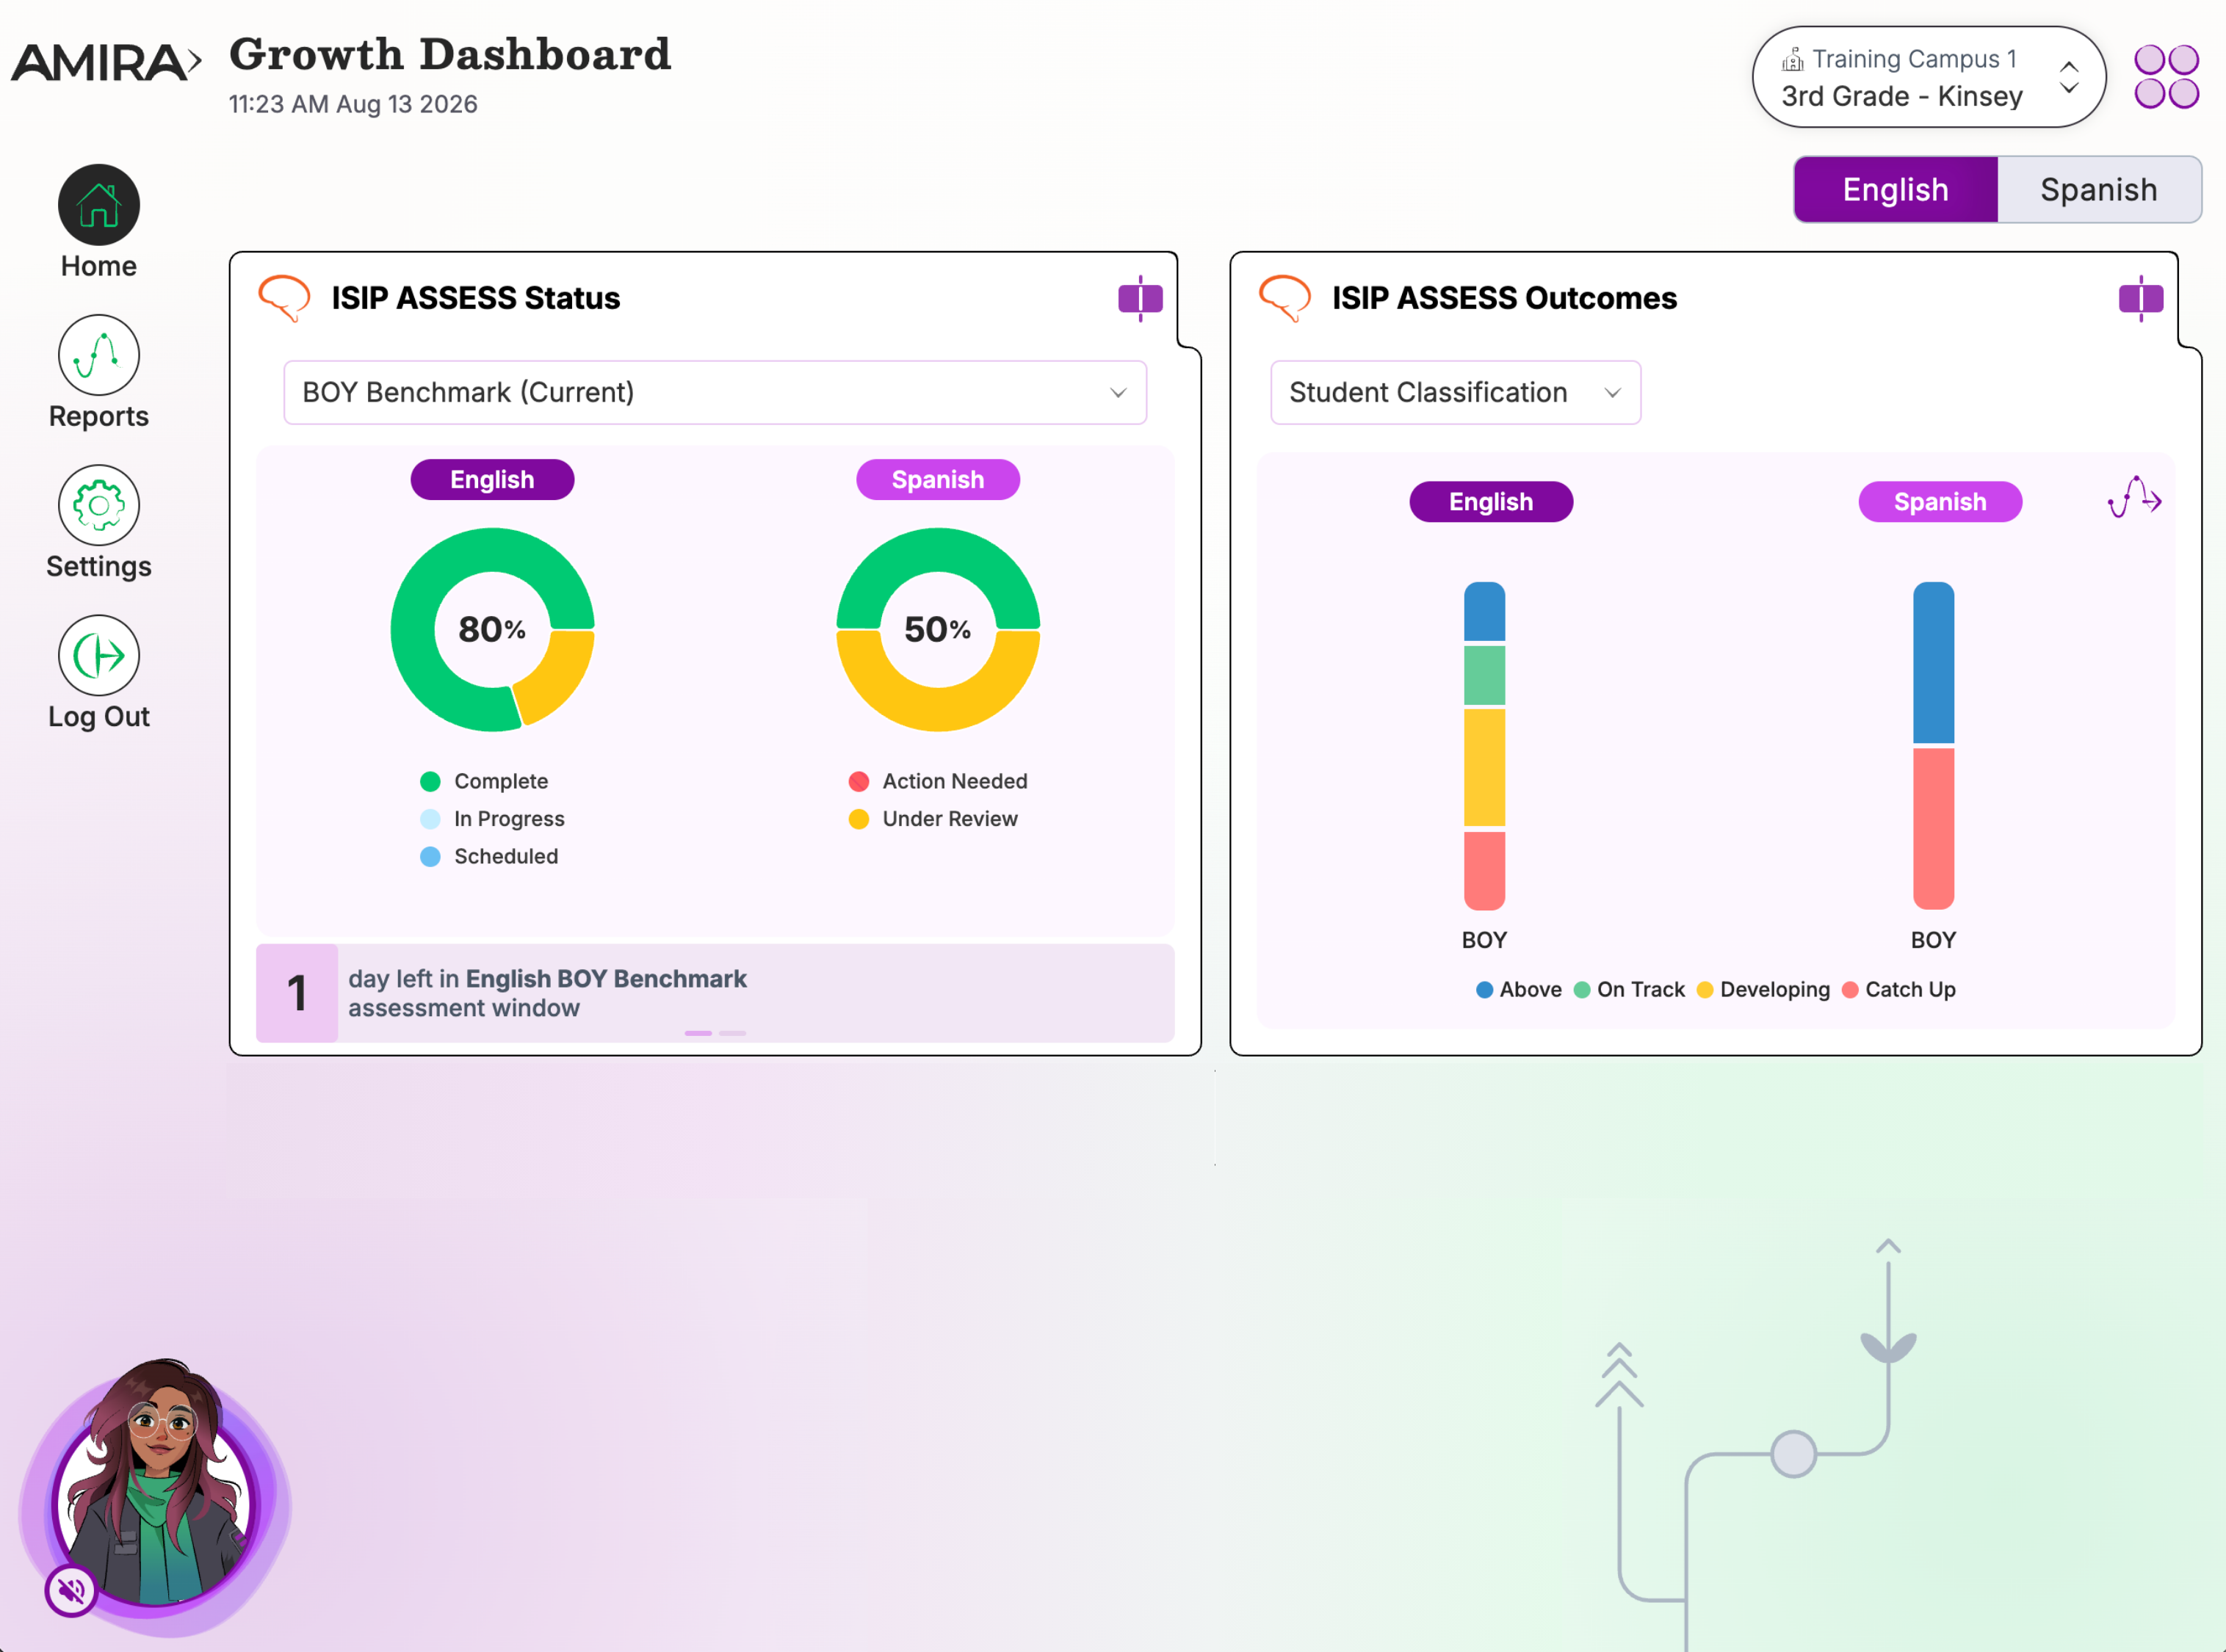Click the Log Out icon
Screen dimensions: 2226x1652
[x=98, y=655]
